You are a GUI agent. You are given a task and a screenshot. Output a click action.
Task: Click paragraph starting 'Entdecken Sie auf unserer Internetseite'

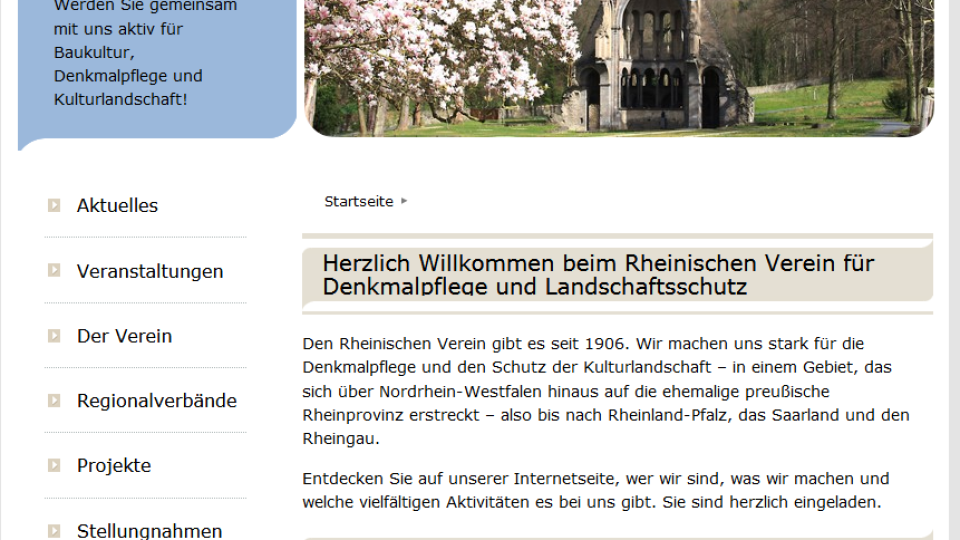click(596, 490)
